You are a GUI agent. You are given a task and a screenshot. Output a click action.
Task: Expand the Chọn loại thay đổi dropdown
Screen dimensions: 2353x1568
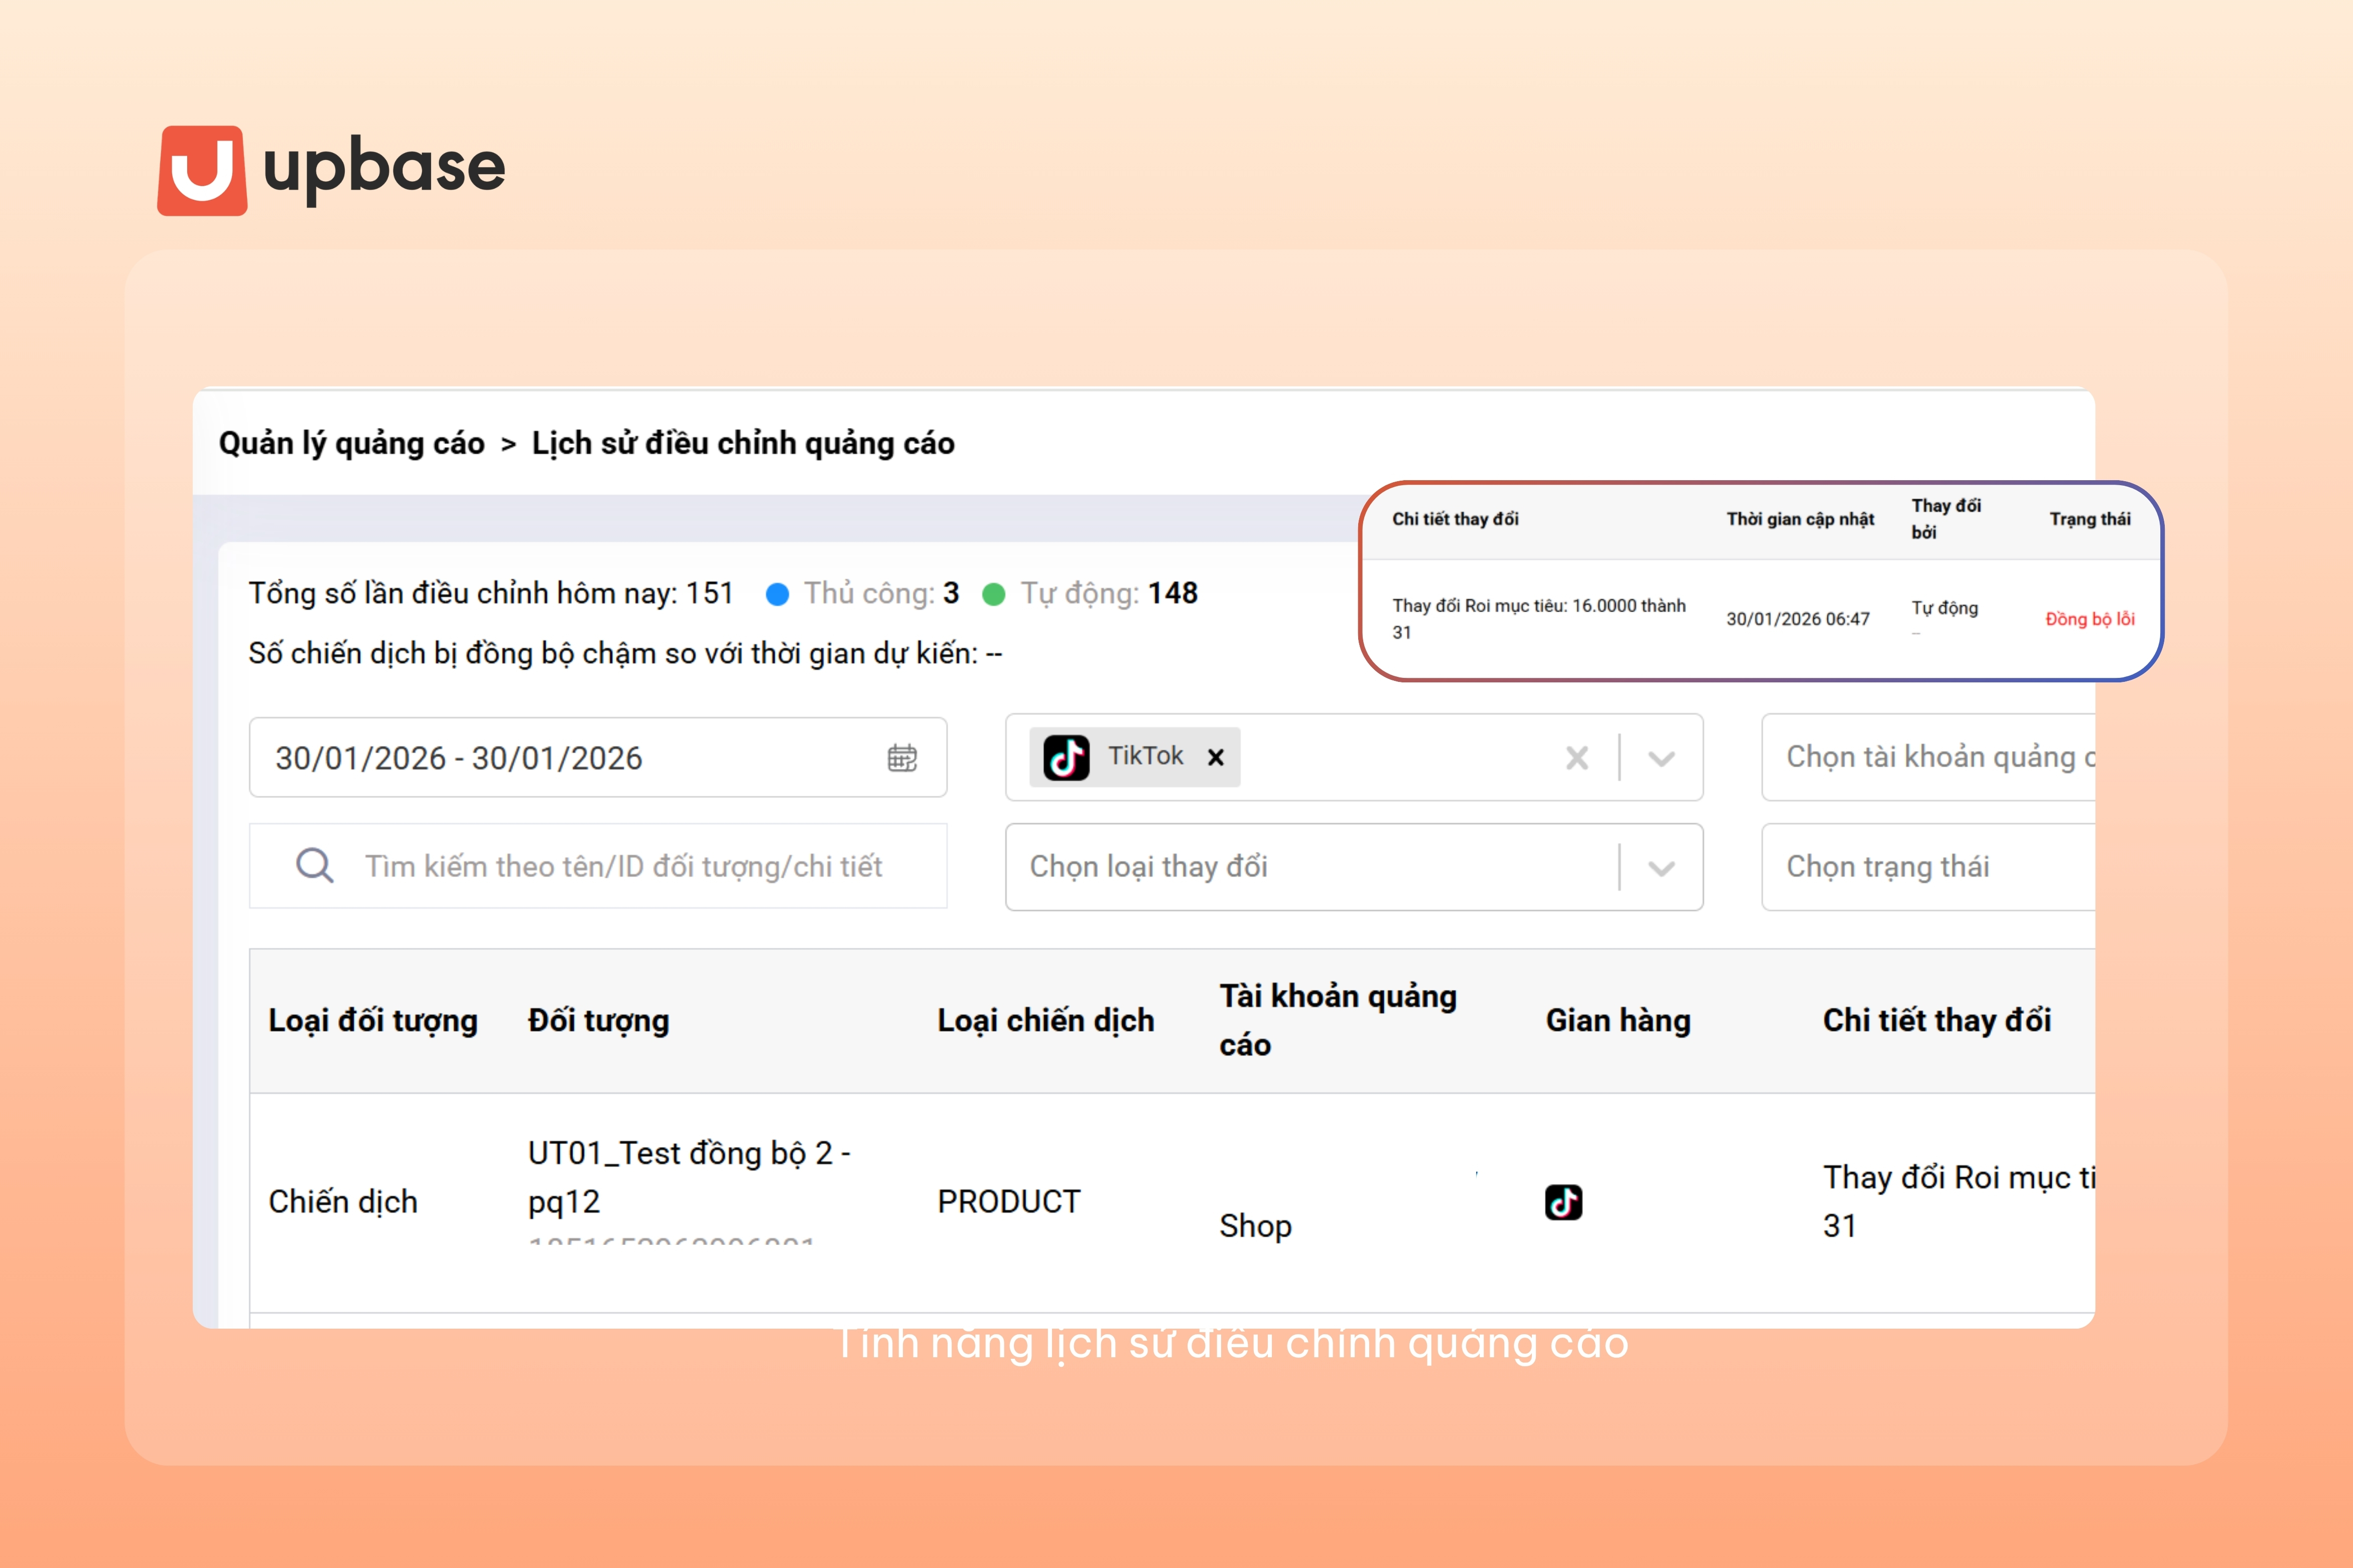click(x=1661, y=867)
